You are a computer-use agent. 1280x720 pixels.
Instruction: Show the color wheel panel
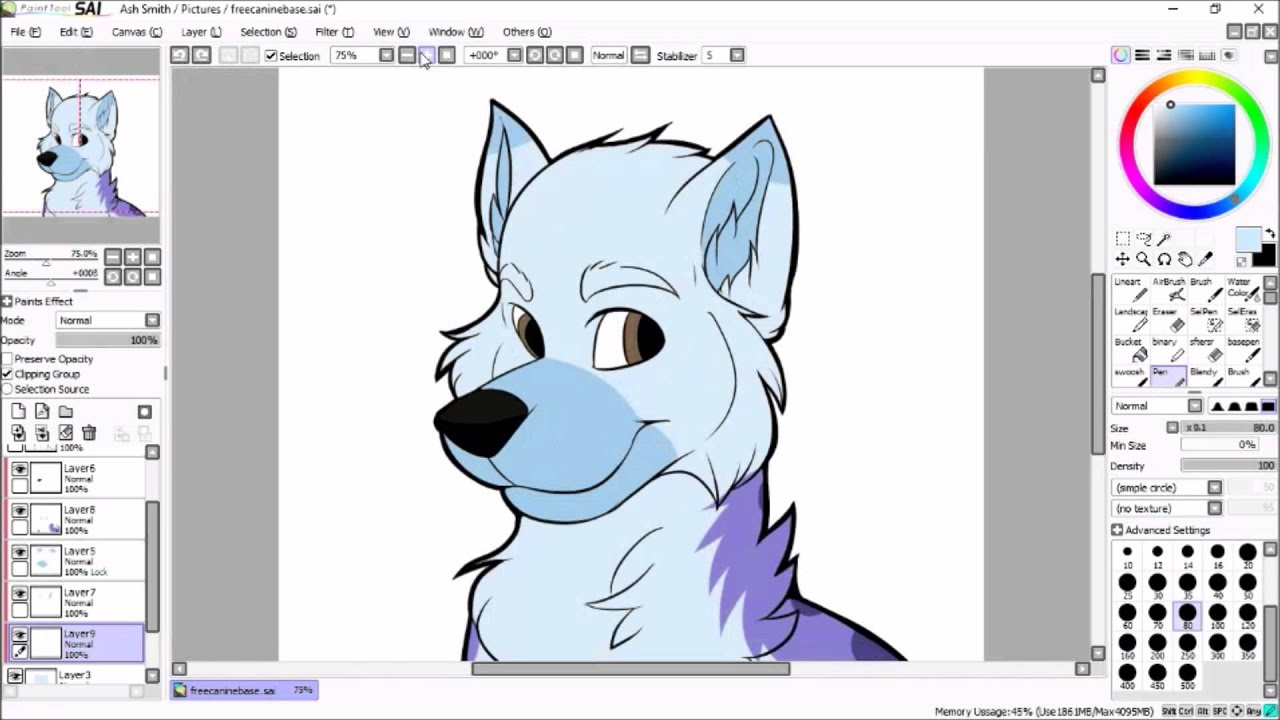tap(1121, 55)
